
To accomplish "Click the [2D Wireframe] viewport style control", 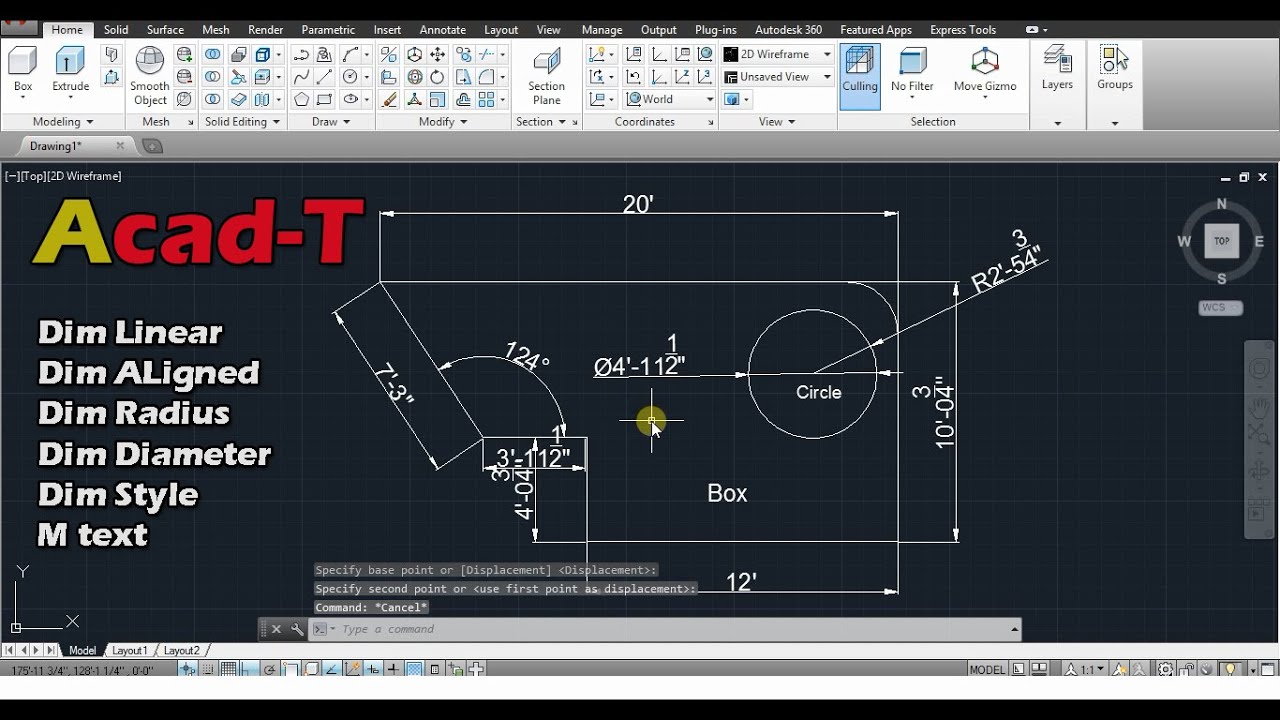I will pos(85,176).
